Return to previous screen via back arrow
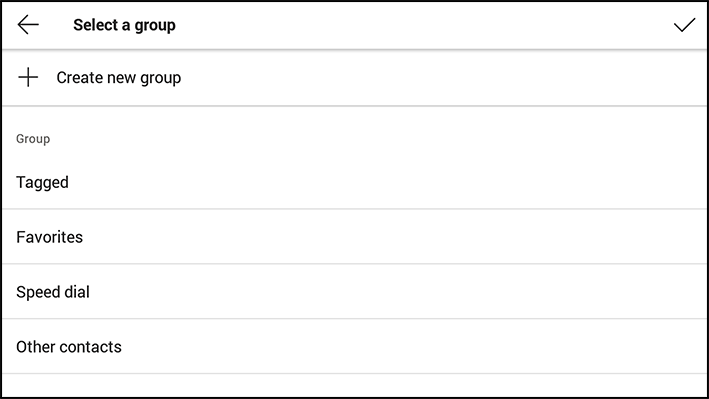709x399 pixels. 28,24
